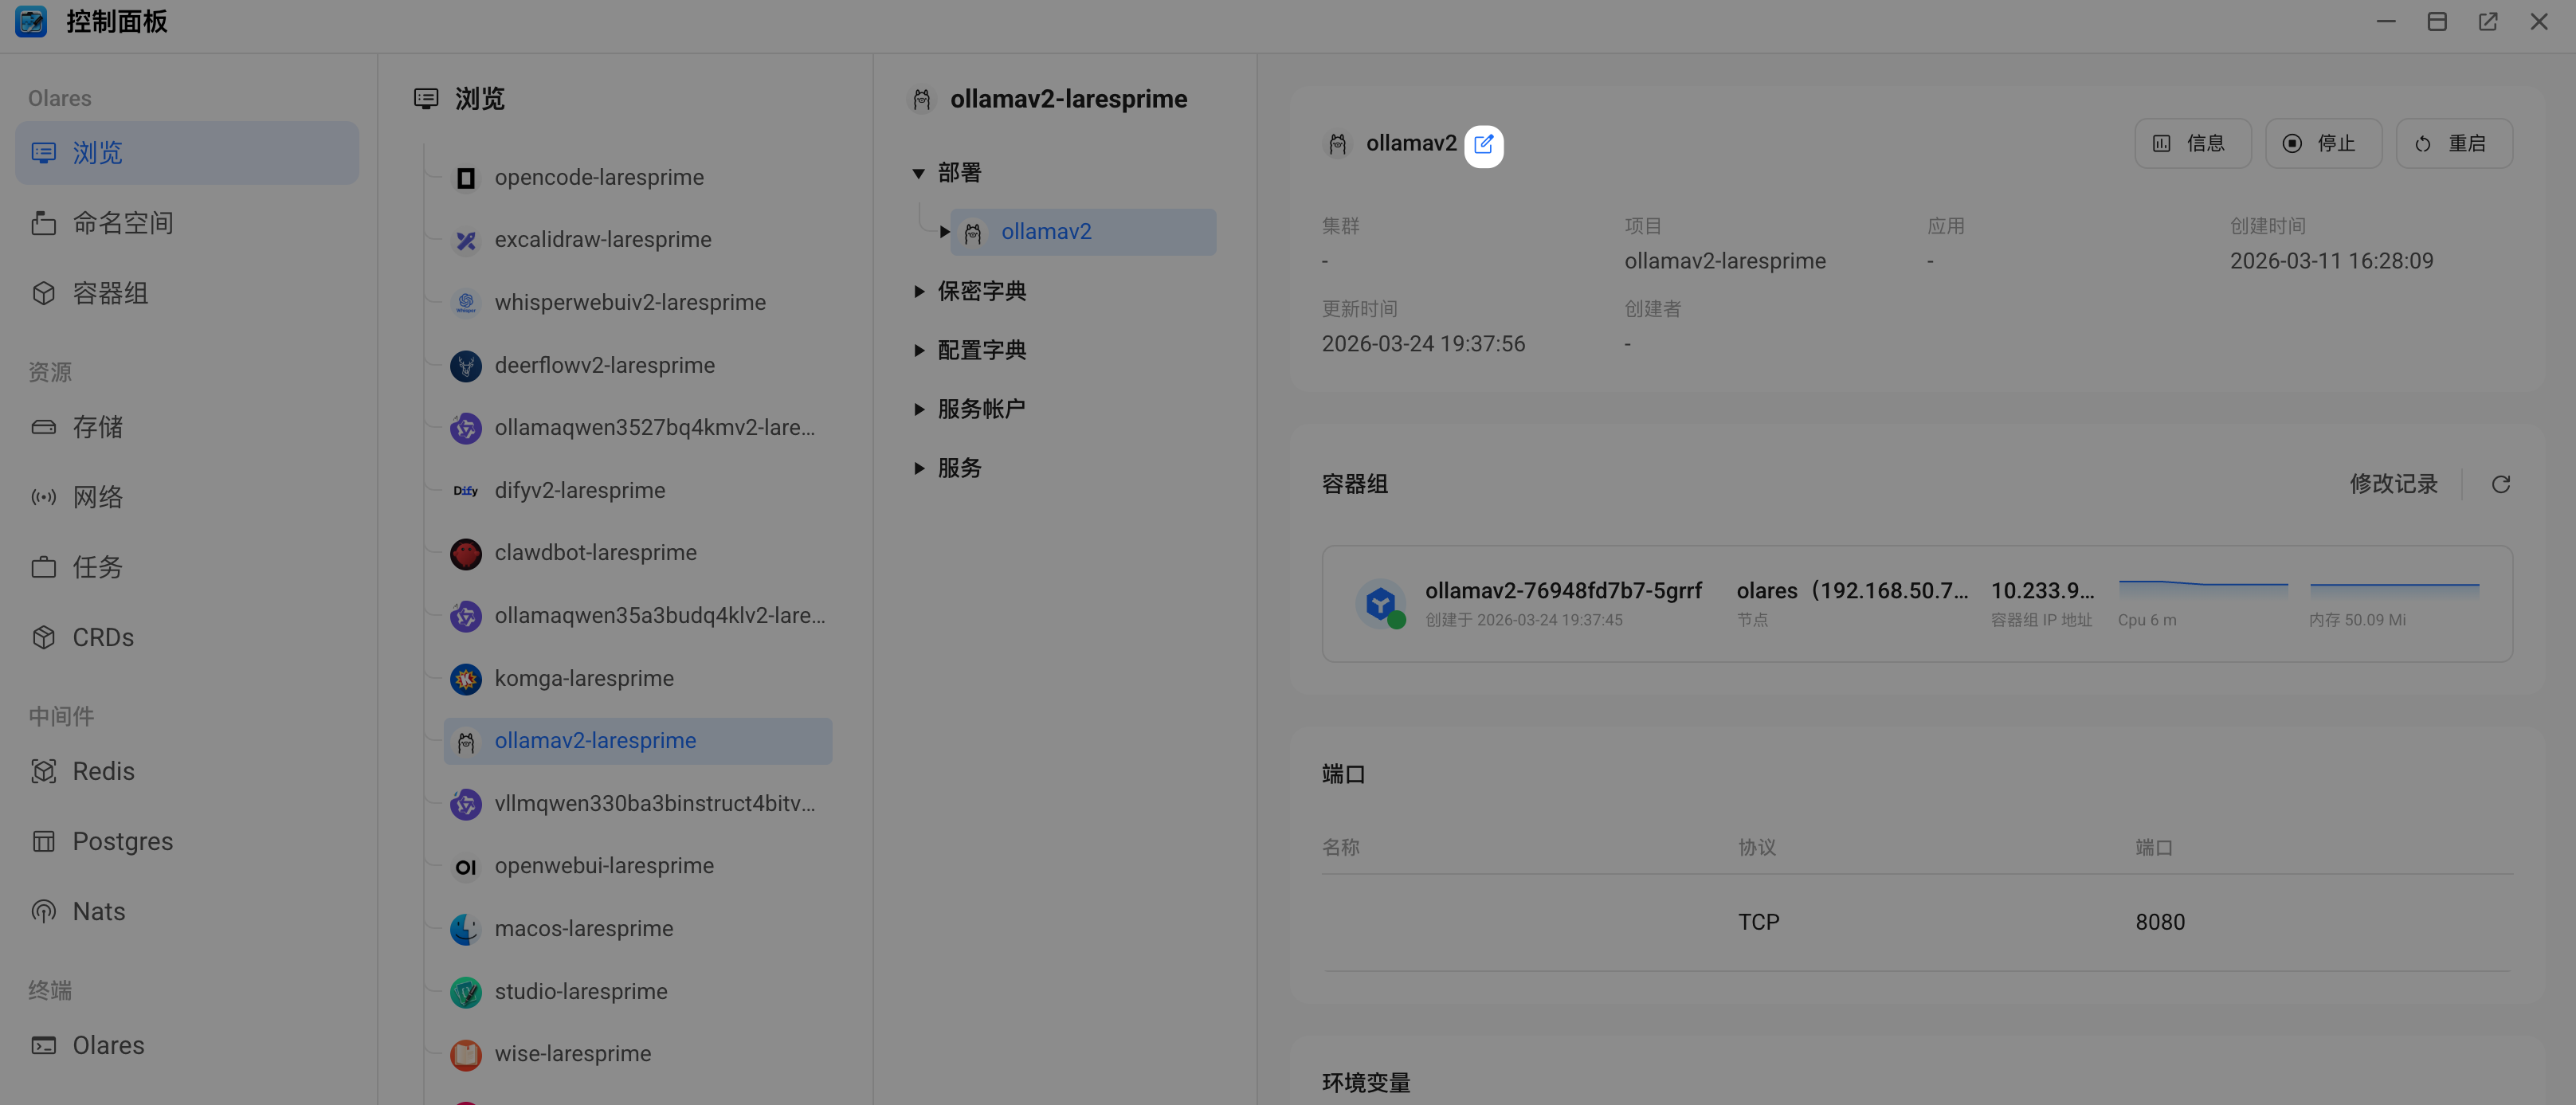Select the komga-laresprime project
The width and height of the screenshot is (2576, 1105).
coord(584,678)
